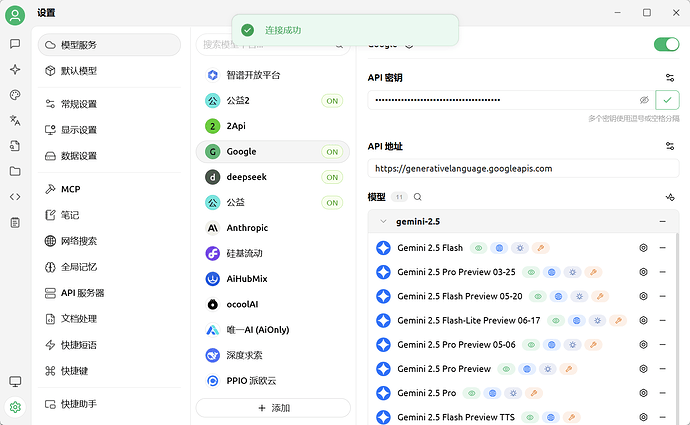Open API key settings sliders icon
Image resolution: width=690 pixels, height=425 pixels.
pos(670,78)
